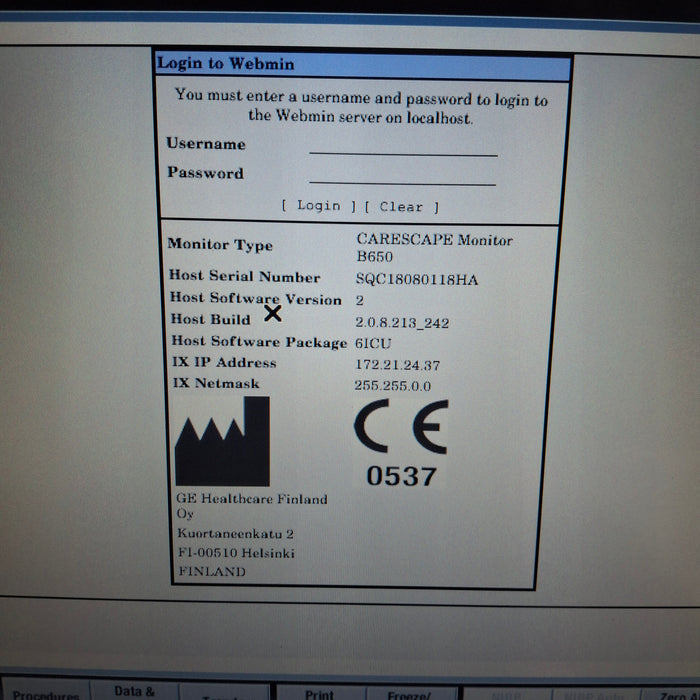Image resolution: width=700 pixels, height=700 pixels.
Task: Click the Username input field
Action: (x=402, y=146)
